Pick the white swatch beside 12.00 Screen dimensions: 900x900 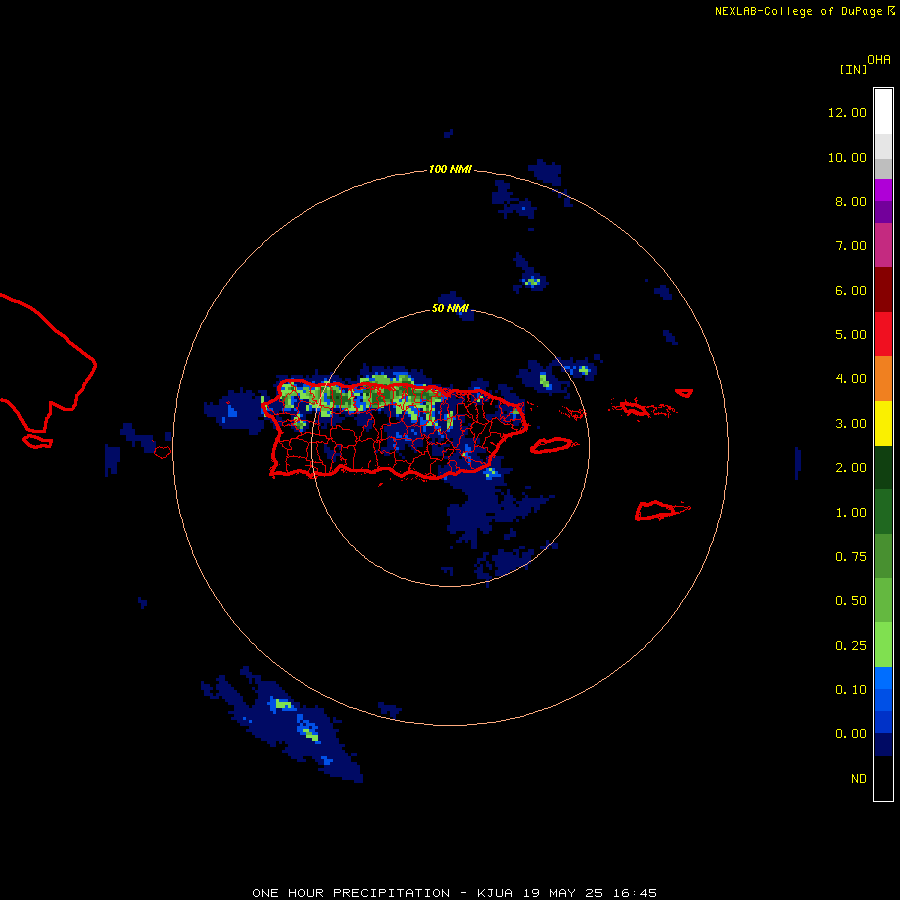[x=883, y=111]
